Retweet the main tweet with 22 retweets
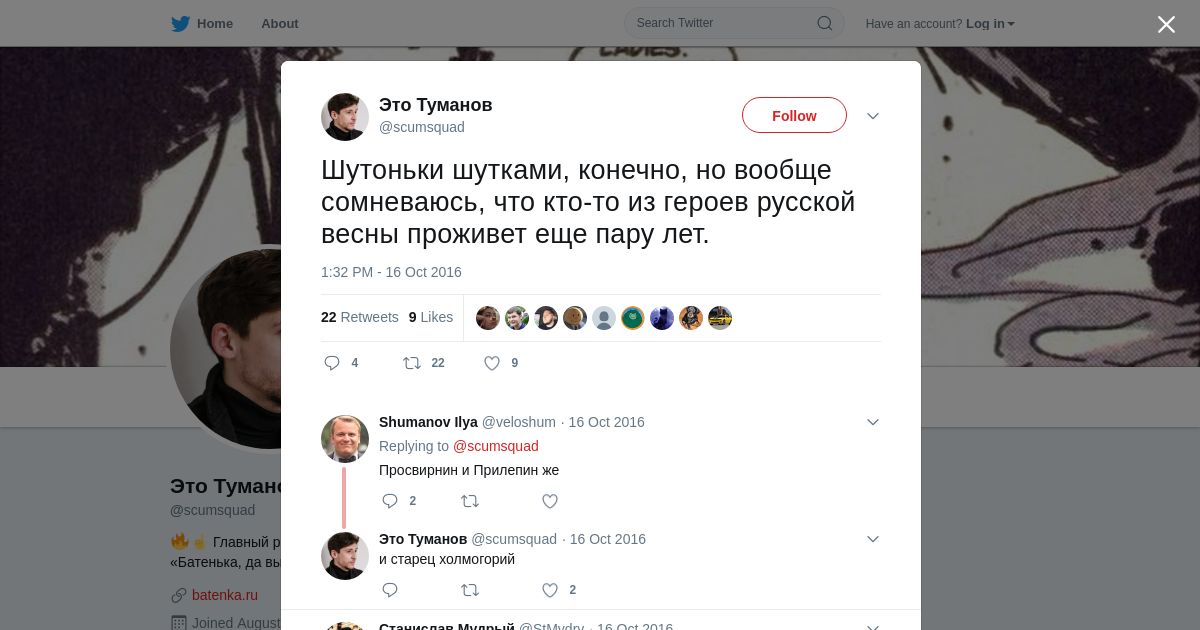Screen dimensions: 1200x630 [412, 363]
